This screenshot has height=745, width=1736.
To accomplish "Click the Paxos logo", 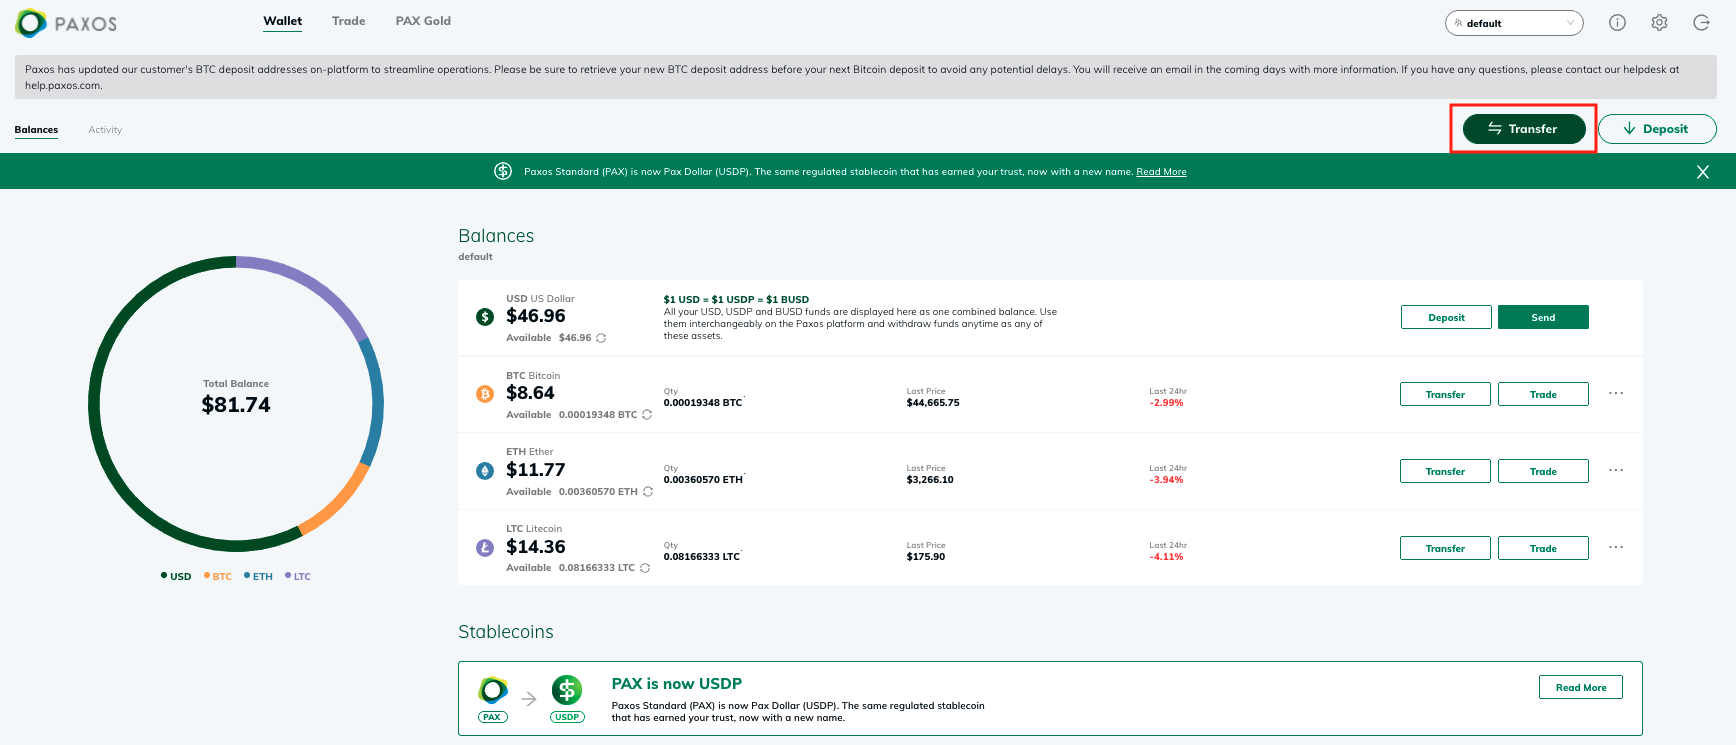I will pos(66,23).
